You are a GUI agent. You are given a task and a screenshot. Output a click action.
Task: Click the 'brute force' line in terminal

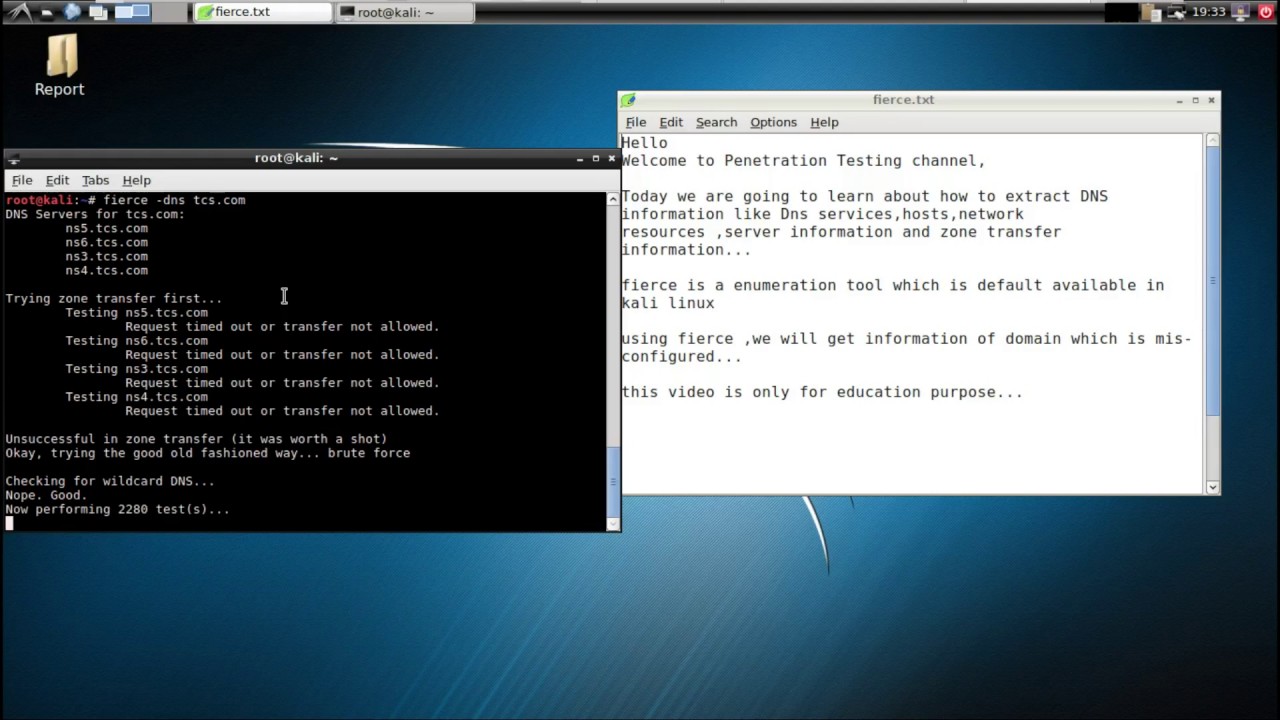pyautogui.click(x=208, y=452)
